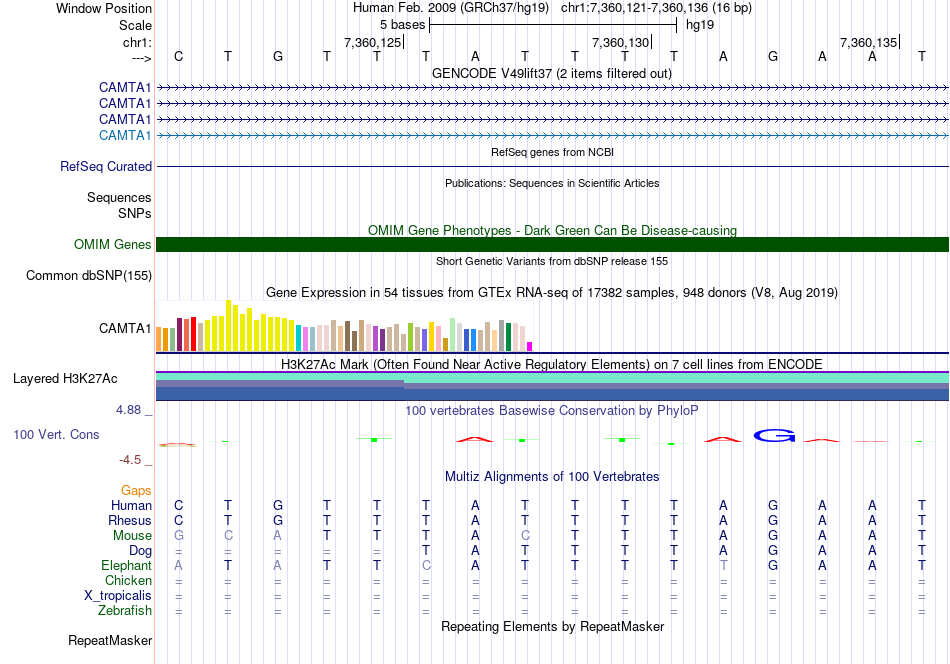This screenshot has width=950, height=664.
Task: Click RefSeq genes from NCBI title
Action: pyautogui.click(x=552, y=152)
